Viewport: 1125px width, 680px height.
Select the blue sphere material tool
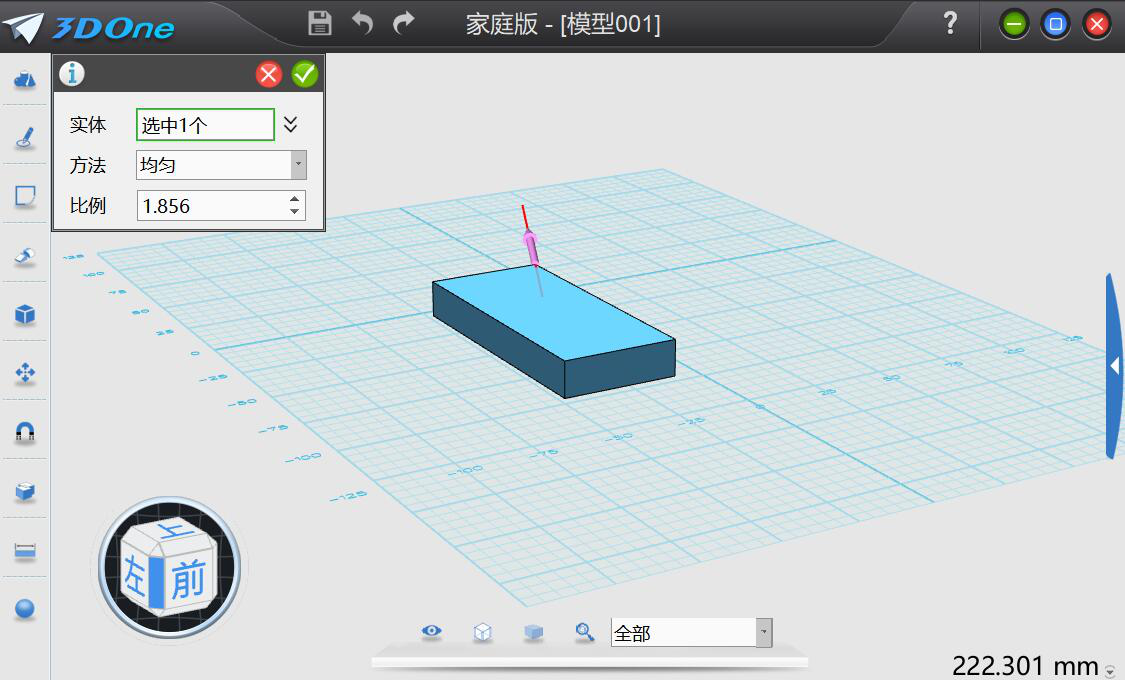[25, 609]
